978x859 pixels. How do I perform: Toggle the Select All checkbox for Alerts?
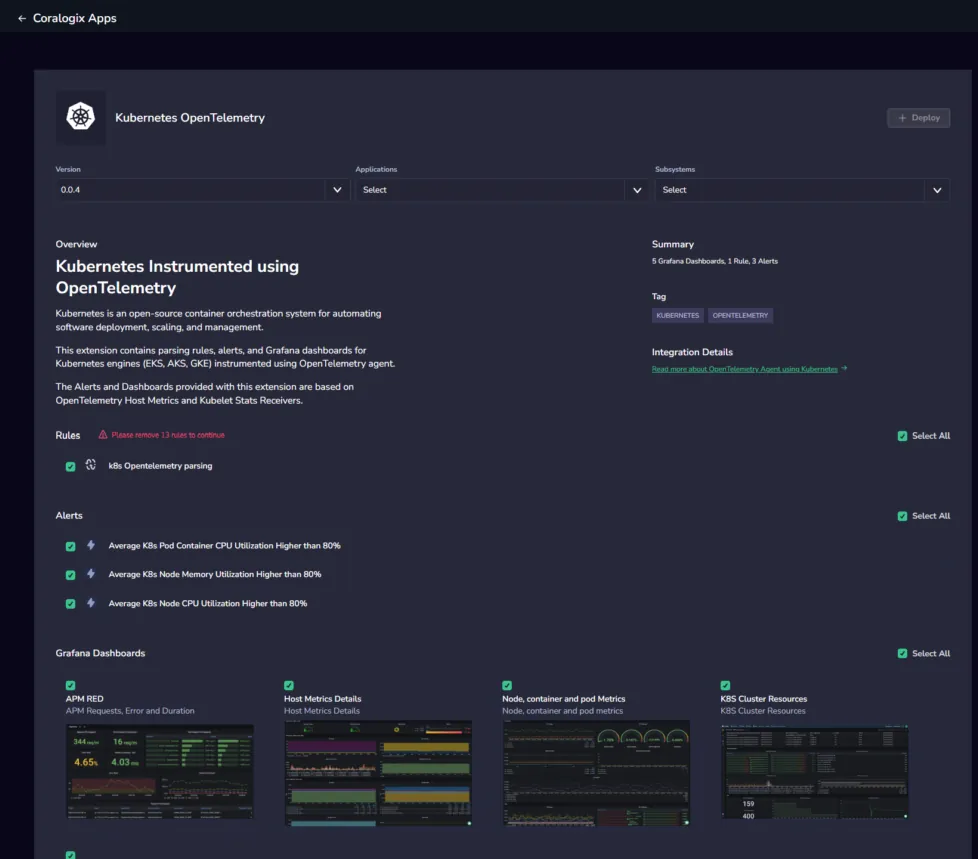[902, 516]
